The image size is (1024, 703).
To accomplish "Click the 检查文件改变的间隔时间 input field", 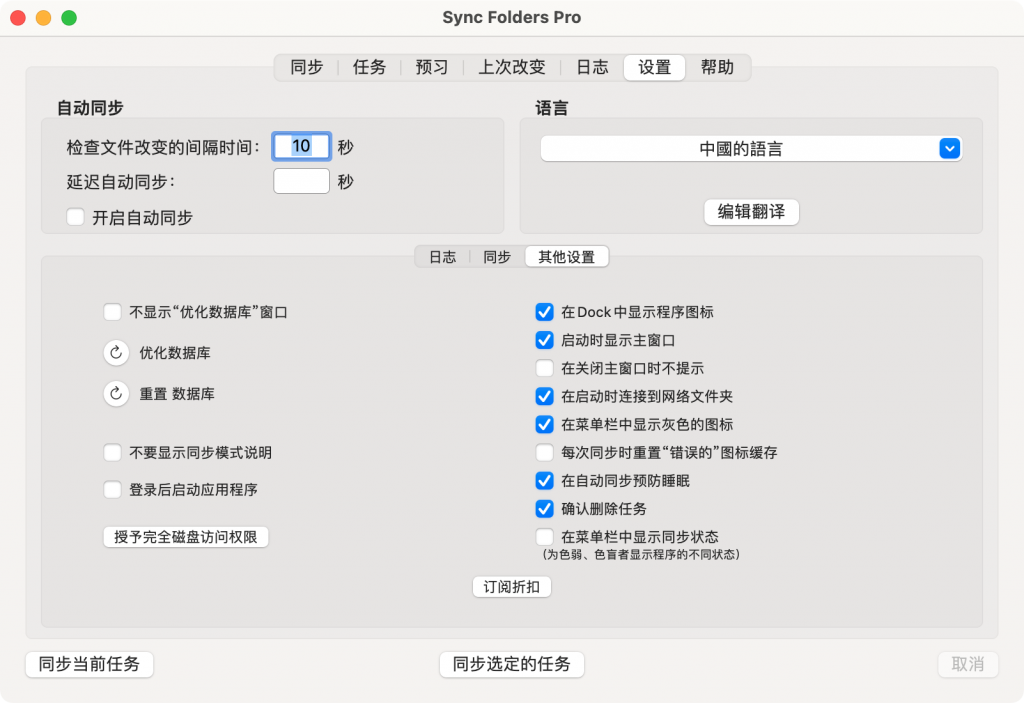I will tap(301, 146).
